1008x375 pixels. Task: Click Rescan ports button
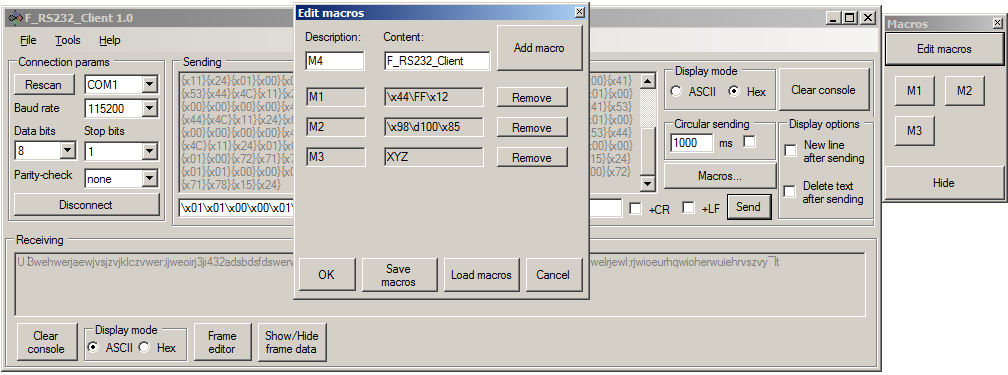43,84
